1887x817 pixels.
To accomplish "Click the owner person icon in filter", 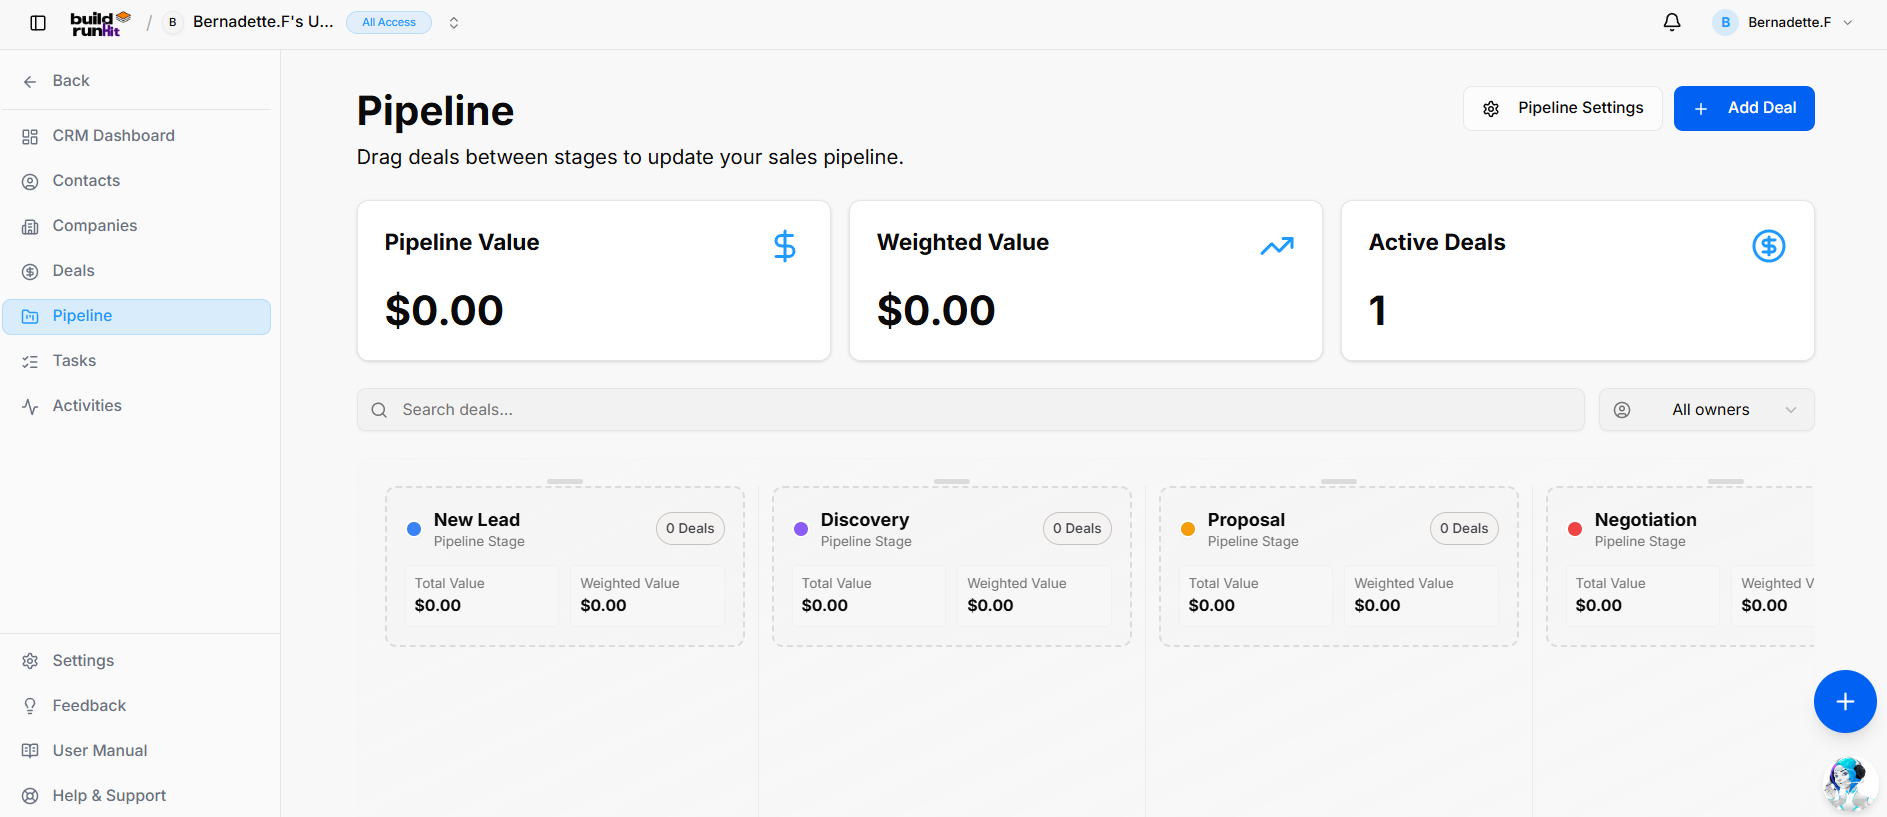I will click(1622, 410).
